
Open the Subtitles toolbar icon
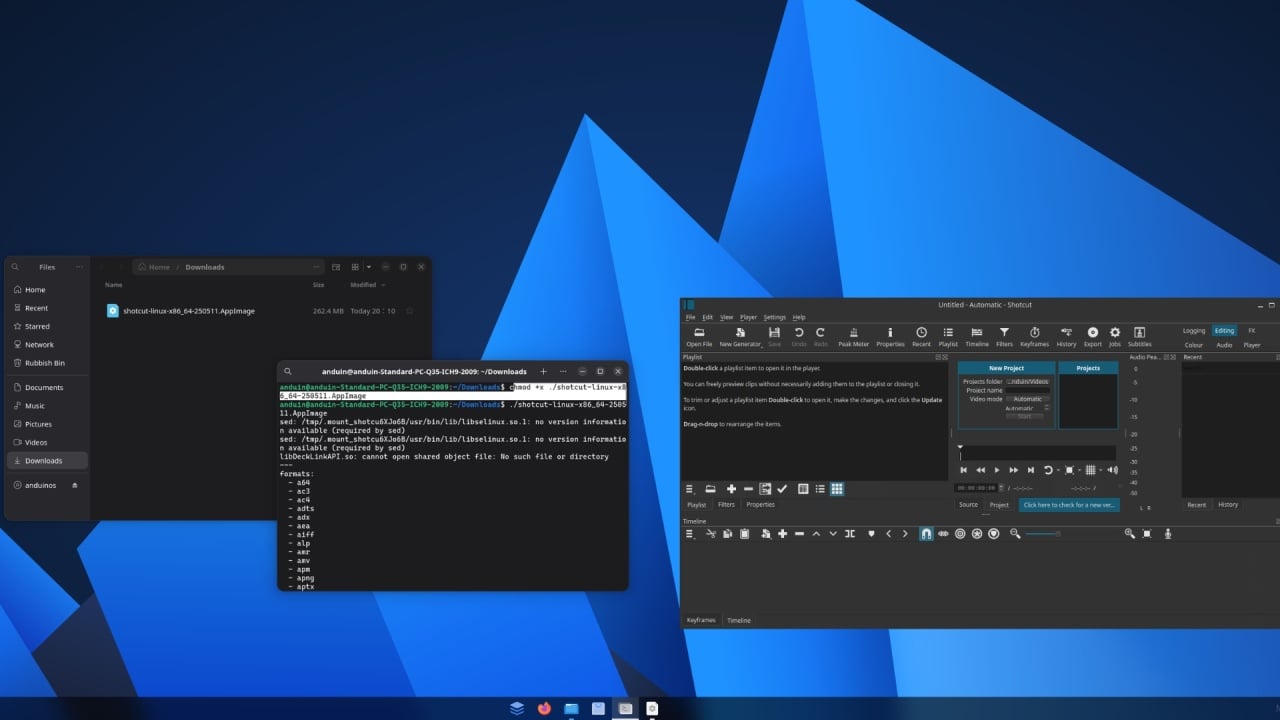(x=1139, y=337)
